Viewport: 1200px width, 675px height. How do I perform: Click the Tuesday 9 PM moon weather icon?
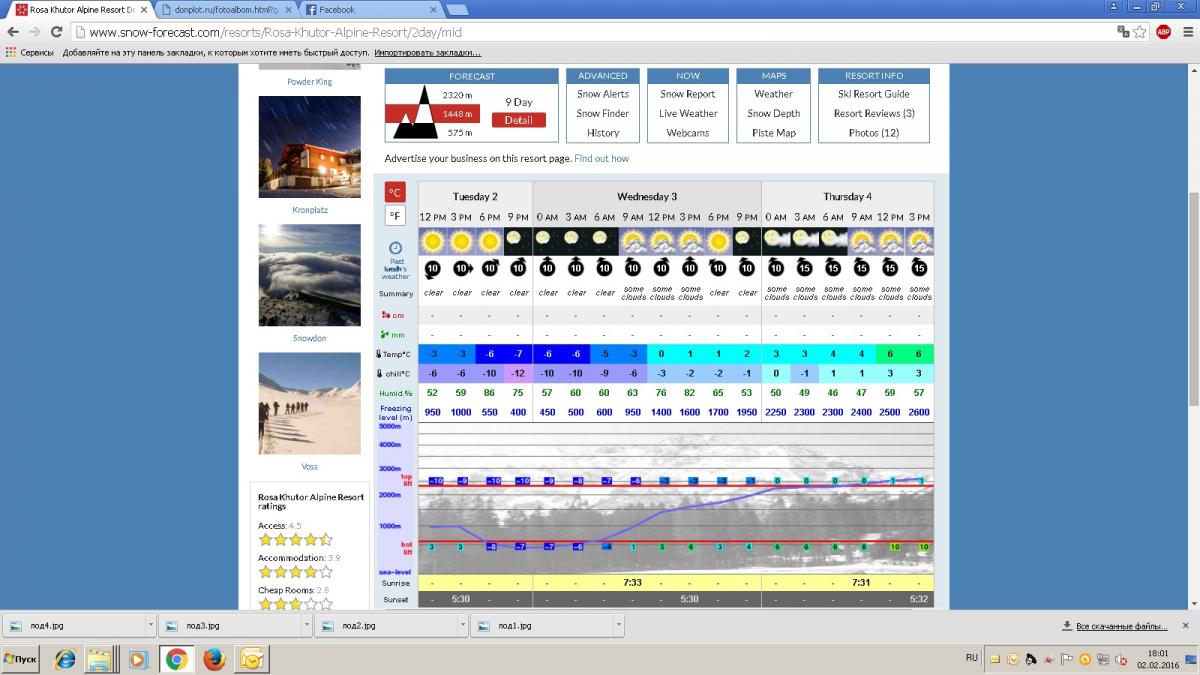click(518, 241)
